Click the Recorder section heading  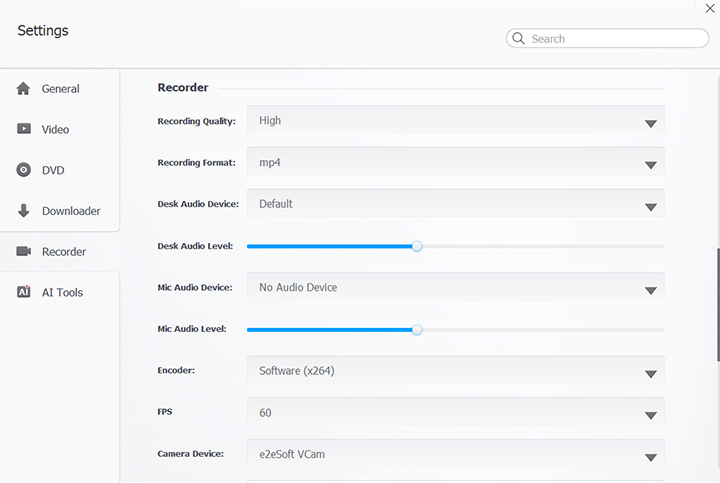click(183, 87)
